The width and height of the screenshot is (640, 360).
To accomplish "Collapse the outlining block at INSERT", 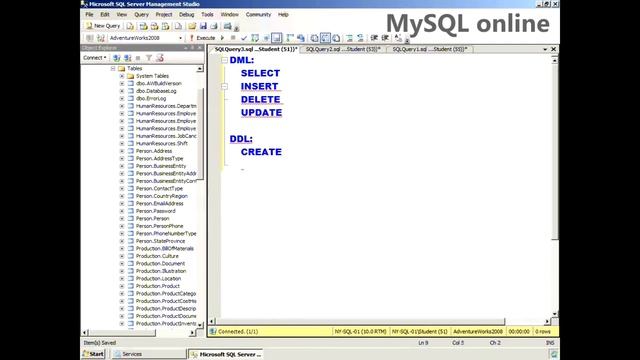I will point(224,87).
